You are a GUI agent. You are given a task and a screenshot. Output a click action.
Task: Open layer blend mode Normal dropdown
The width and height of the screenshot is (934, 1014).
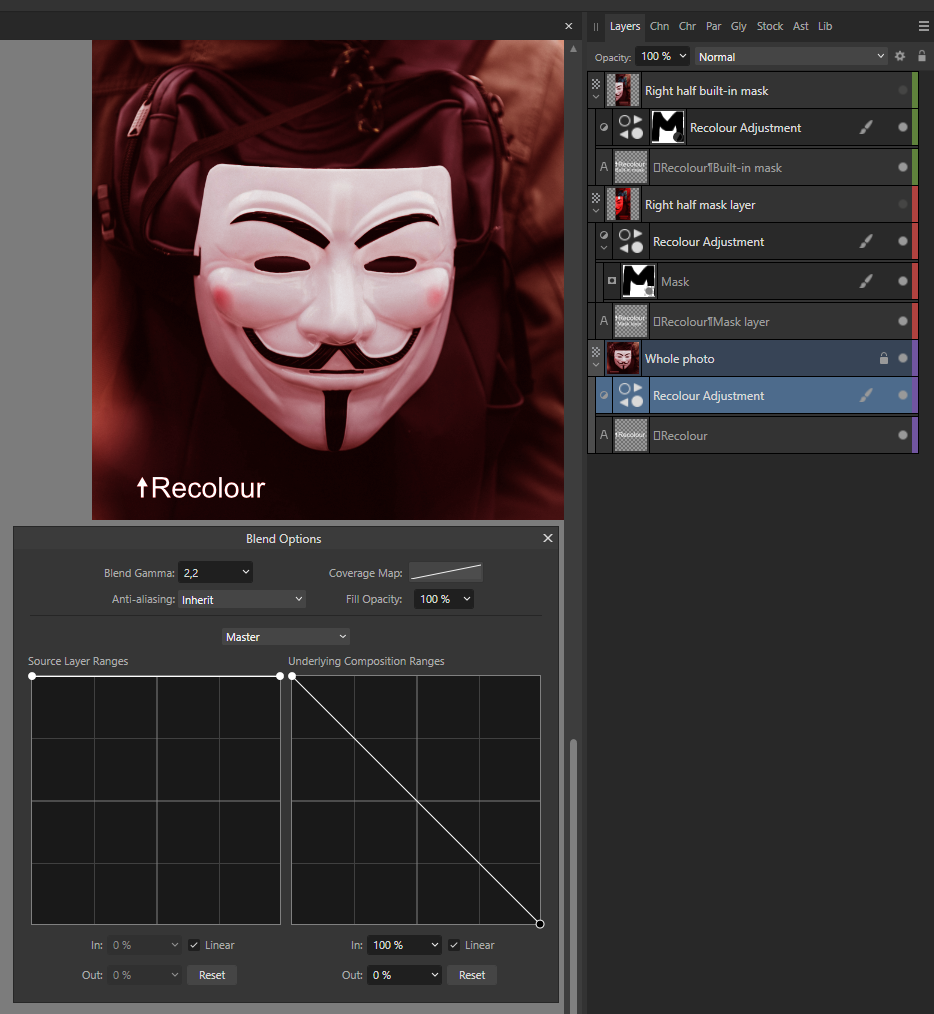point(792,56)
